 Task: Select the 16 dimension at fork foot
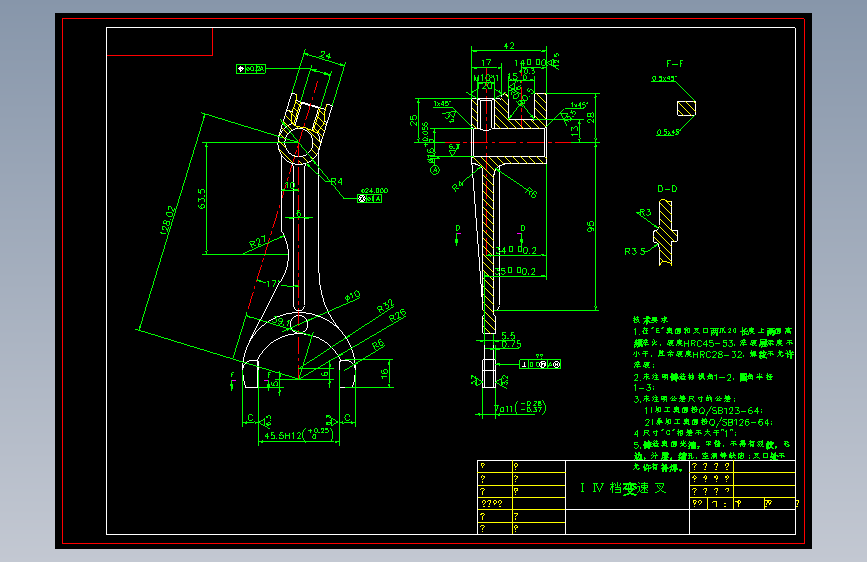point(385,373)
